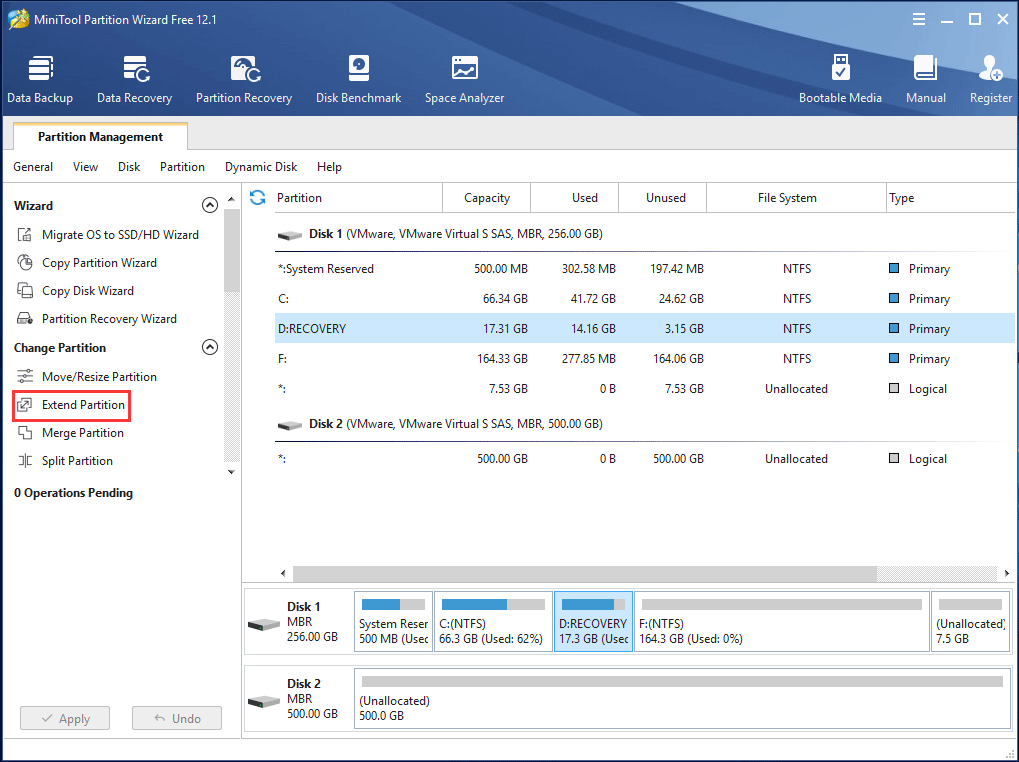Select the C:(NTFS) block in disk map
Image resolution: width=1019 pixels, height=762 pixels.
coord(493,622)
